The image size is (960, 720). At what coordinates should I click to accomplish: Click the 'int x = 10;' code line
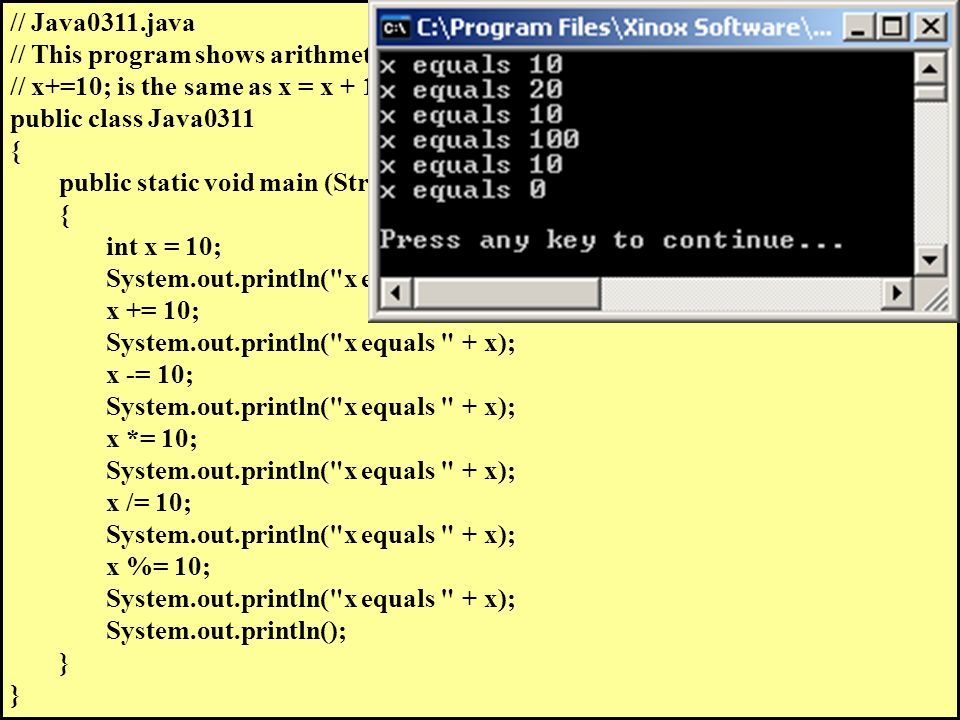click(x=163, y=247)
